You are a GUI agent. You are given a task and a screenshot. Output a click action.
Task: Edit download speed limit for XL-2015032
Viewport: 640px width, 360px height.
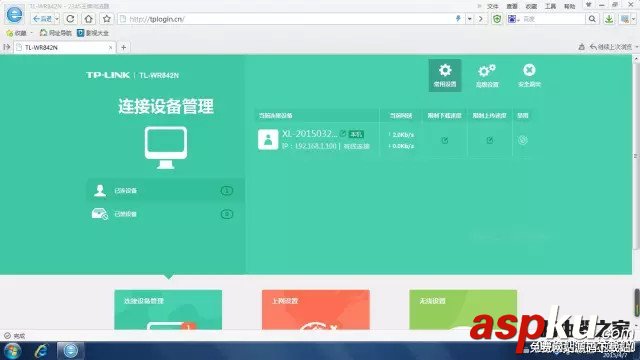coord(445,140)
